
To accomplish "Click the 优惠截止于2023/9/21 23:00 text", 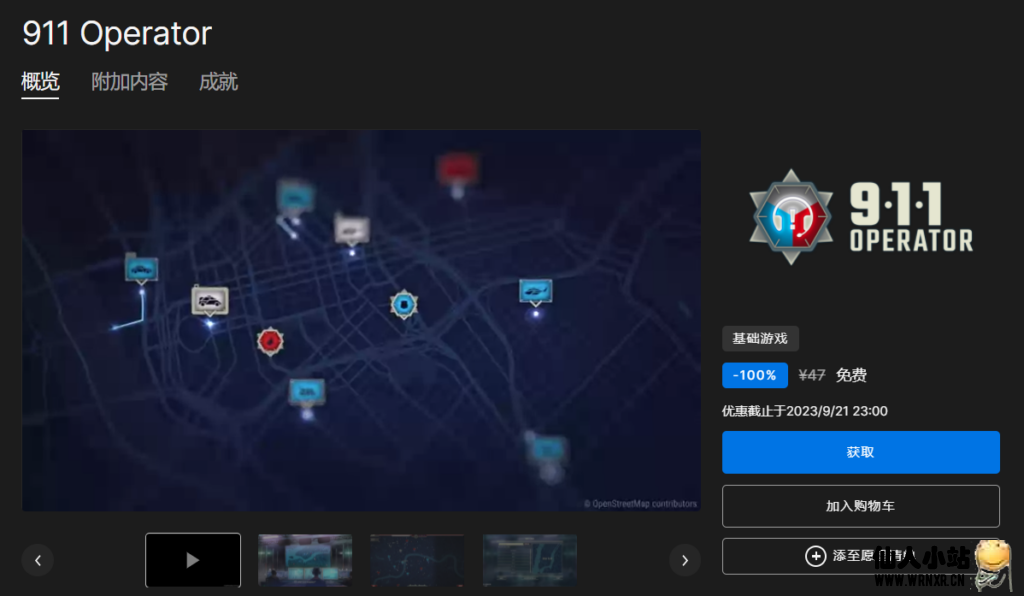I will tap(805, 411).
